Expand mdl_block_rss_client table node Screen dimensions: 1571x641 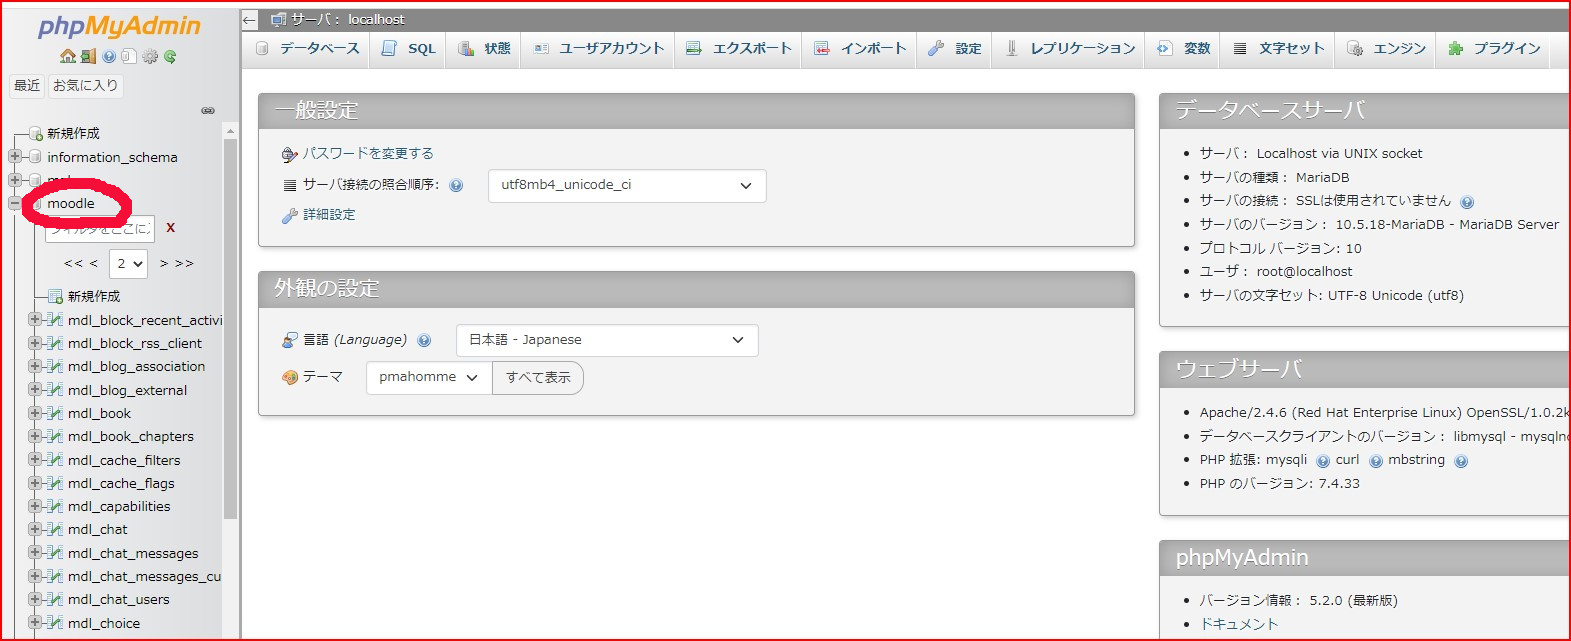(x=35, y=343)
